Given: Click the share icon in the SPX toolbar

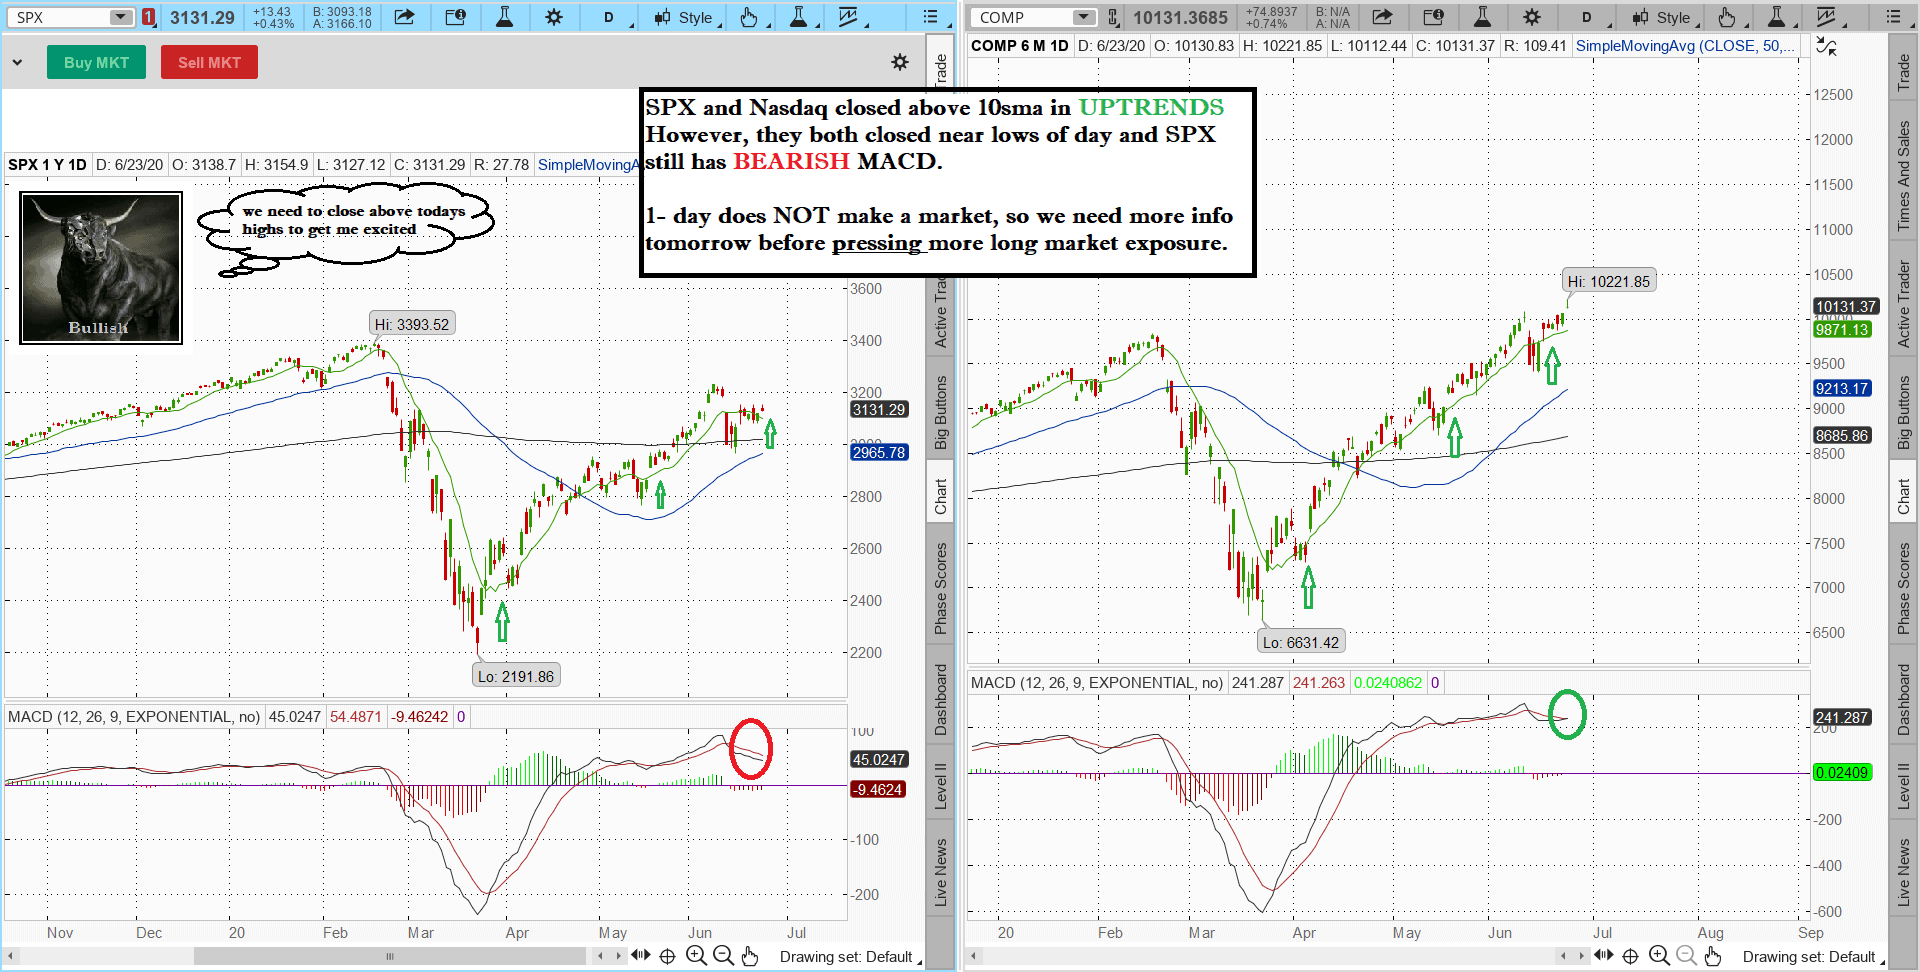Looking at the screenshot, I should tap(404, 17).
